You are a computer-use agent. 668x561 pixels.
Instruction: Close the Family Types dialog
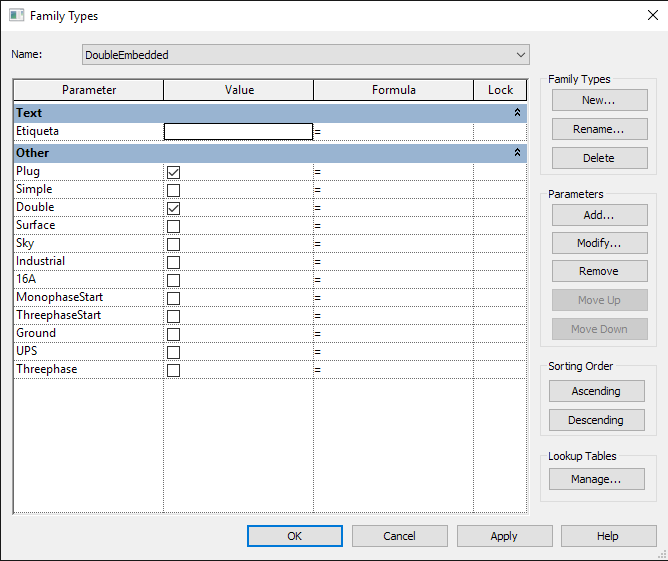pos(653,15)
